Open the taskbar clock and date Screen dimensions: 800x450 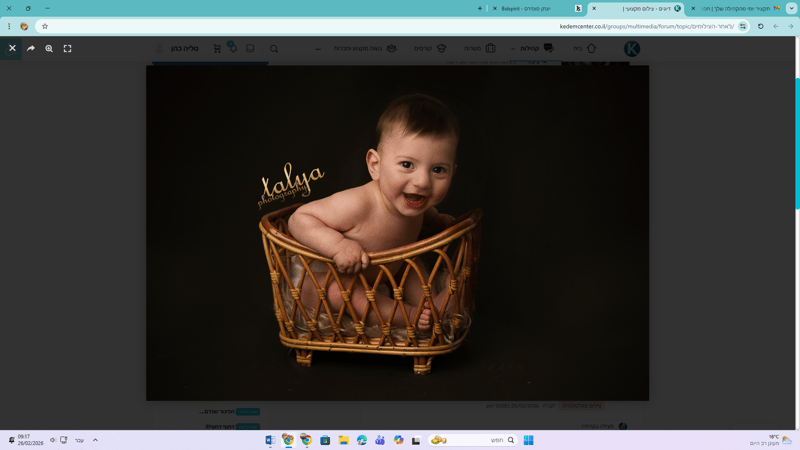click(31, 440)
